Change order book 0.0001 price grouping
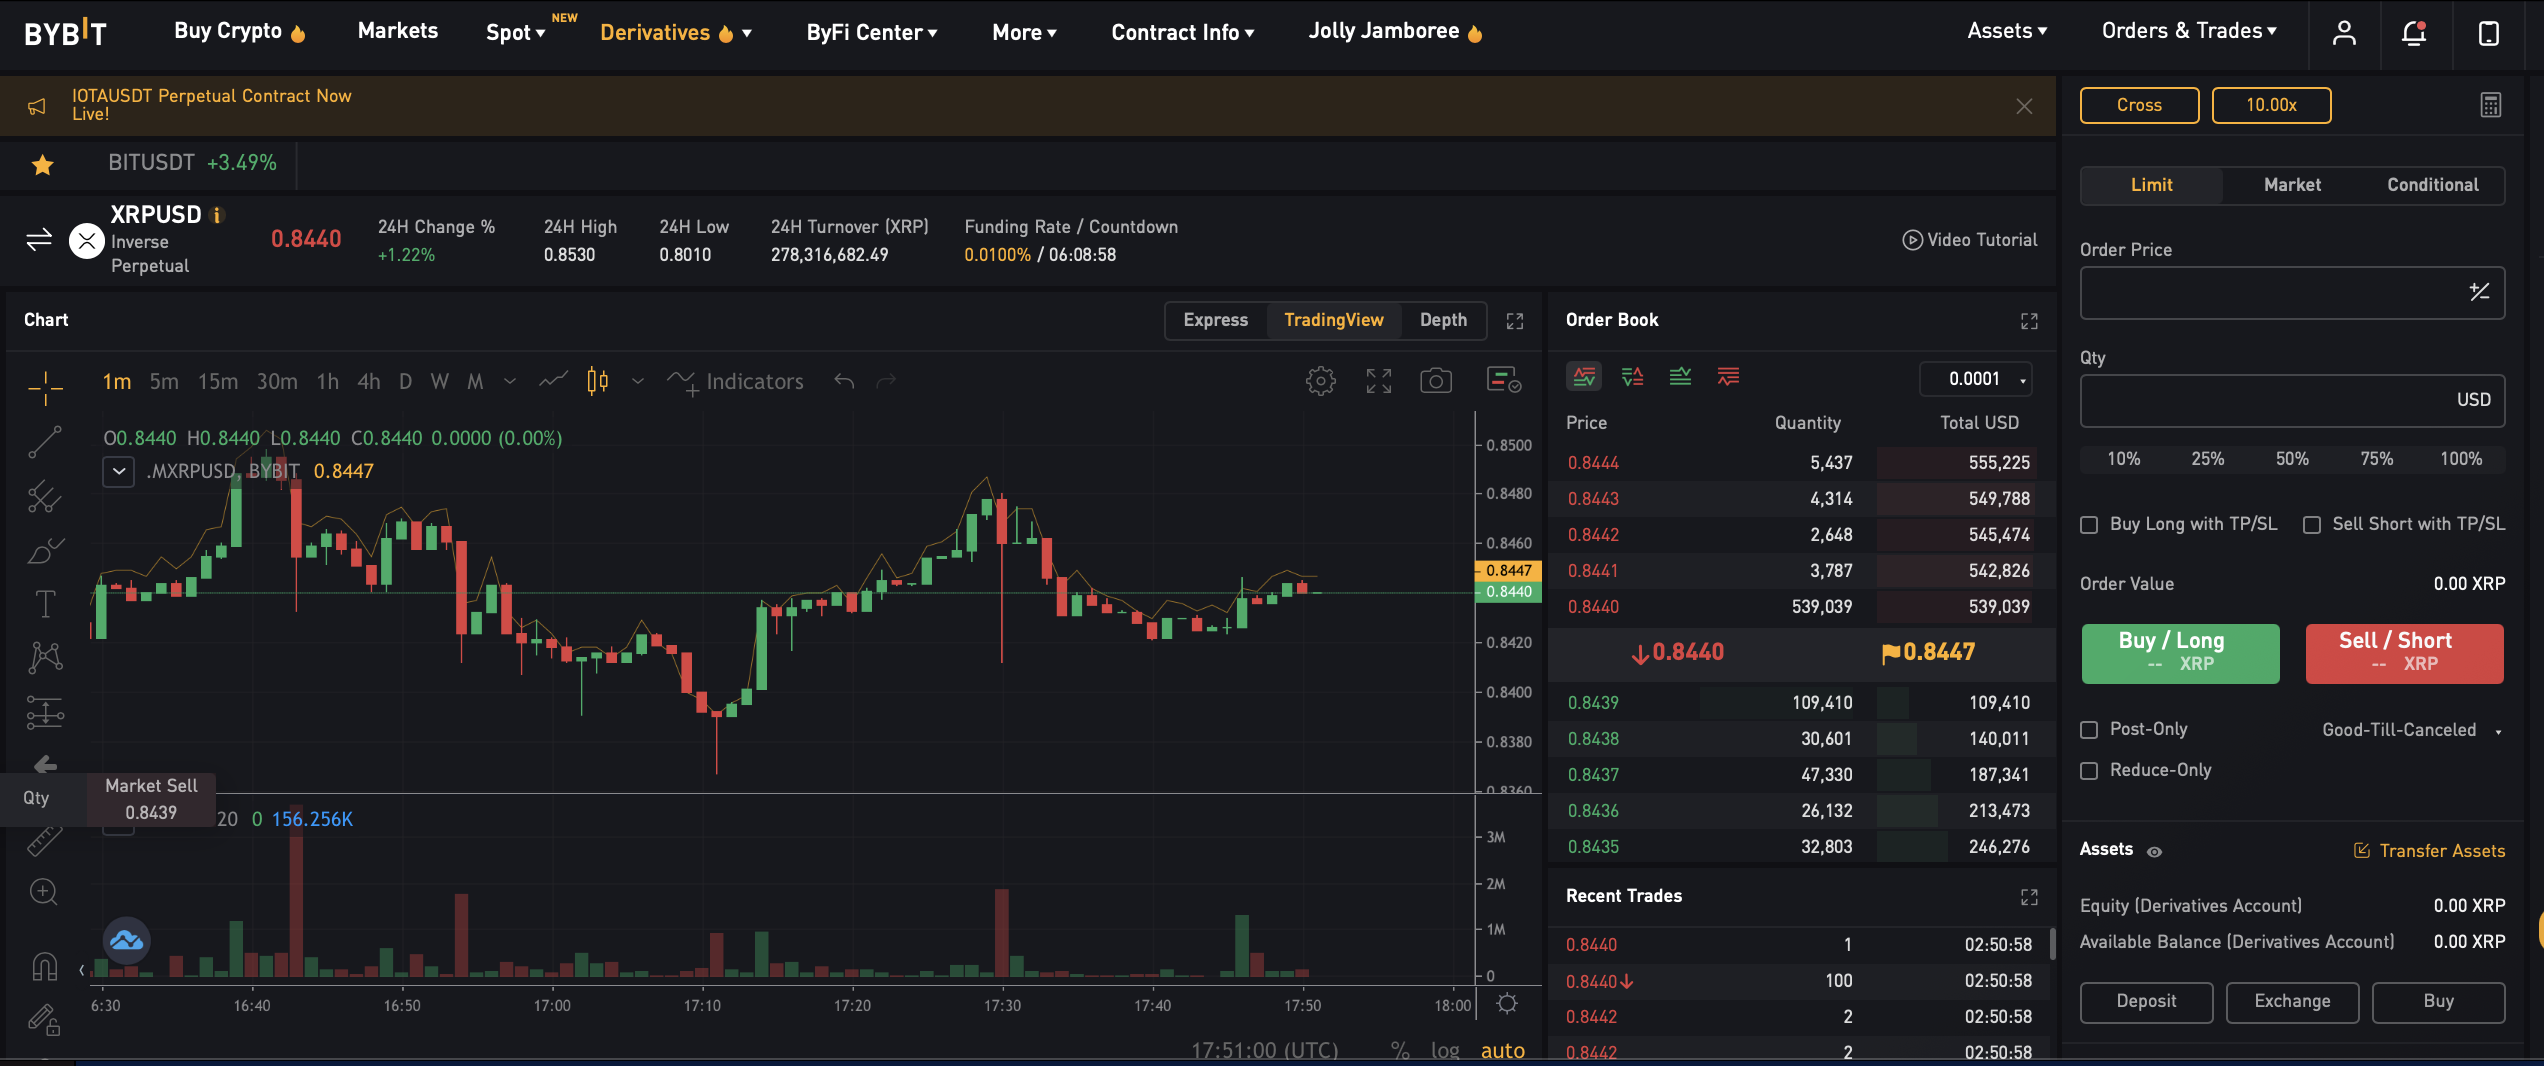 1976,379
